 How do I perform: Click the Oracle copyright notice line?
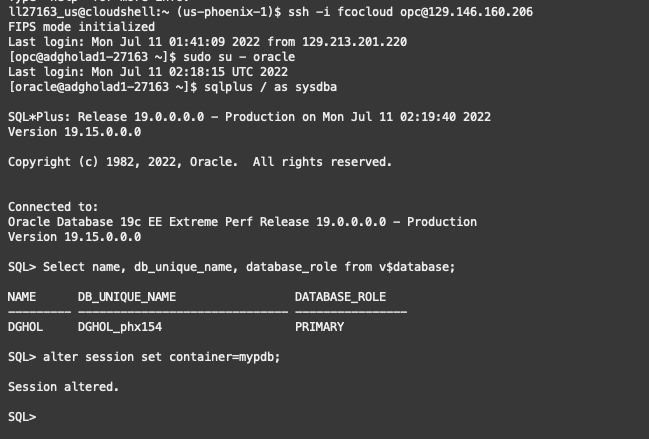(200, 162)
